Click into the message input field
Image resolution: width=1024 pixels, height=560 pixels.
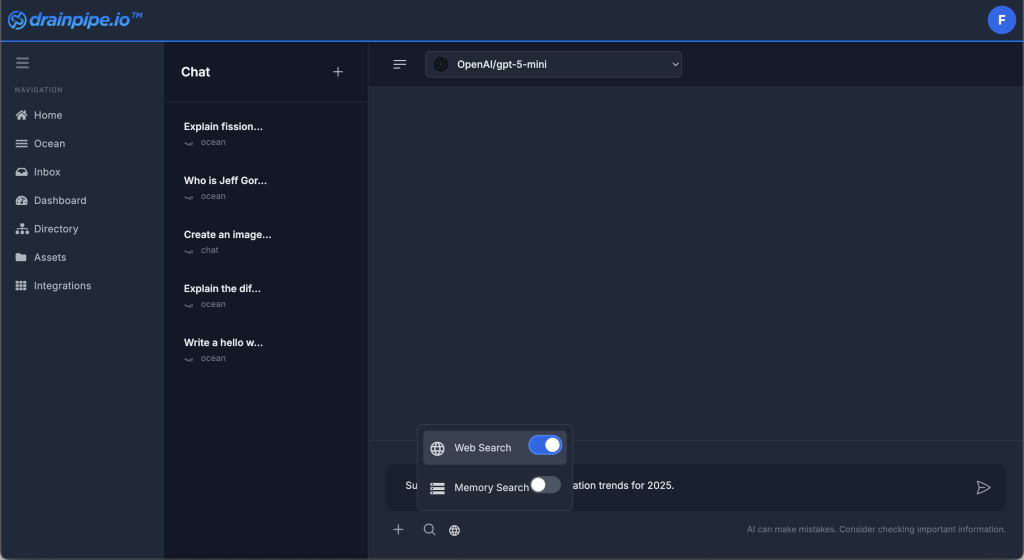780,486
